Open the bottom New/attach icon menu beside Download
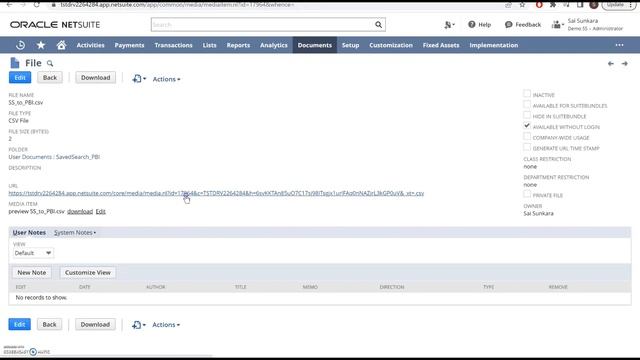Screen dimensions: 640x360 pyautogui.click(x=138, y=325)
